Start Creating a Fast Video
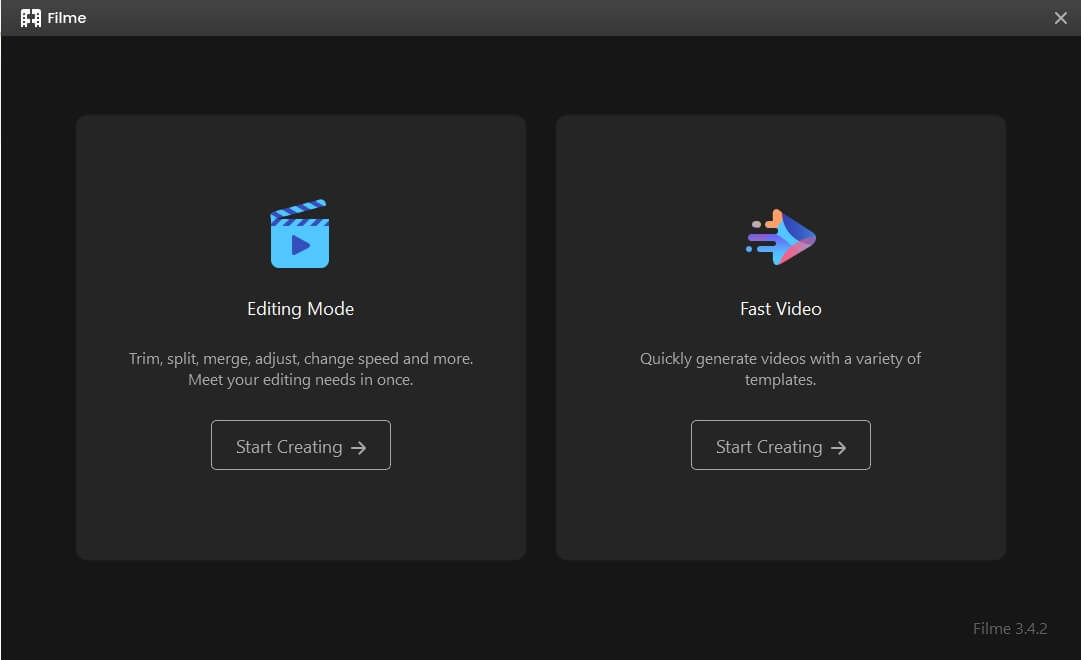 [780, 446]
